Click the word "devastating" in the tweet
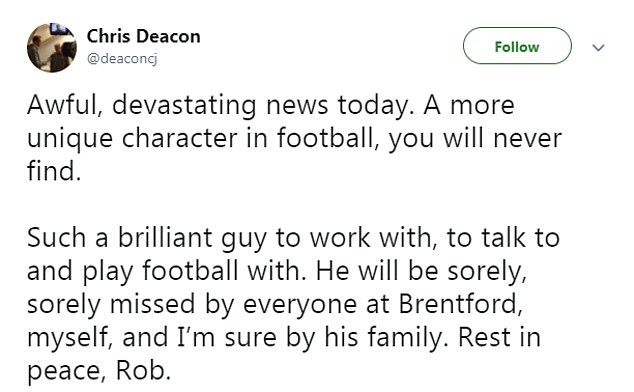The width and height of the screenshot is (634, 392). pyautogui.click(x=184, y=106)
